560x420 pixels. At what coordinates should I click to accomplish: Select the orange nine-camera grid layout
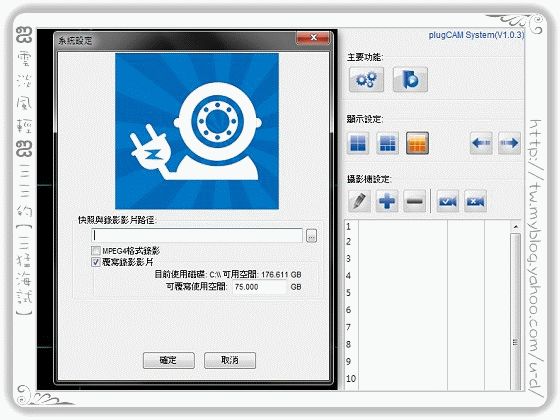417,143
